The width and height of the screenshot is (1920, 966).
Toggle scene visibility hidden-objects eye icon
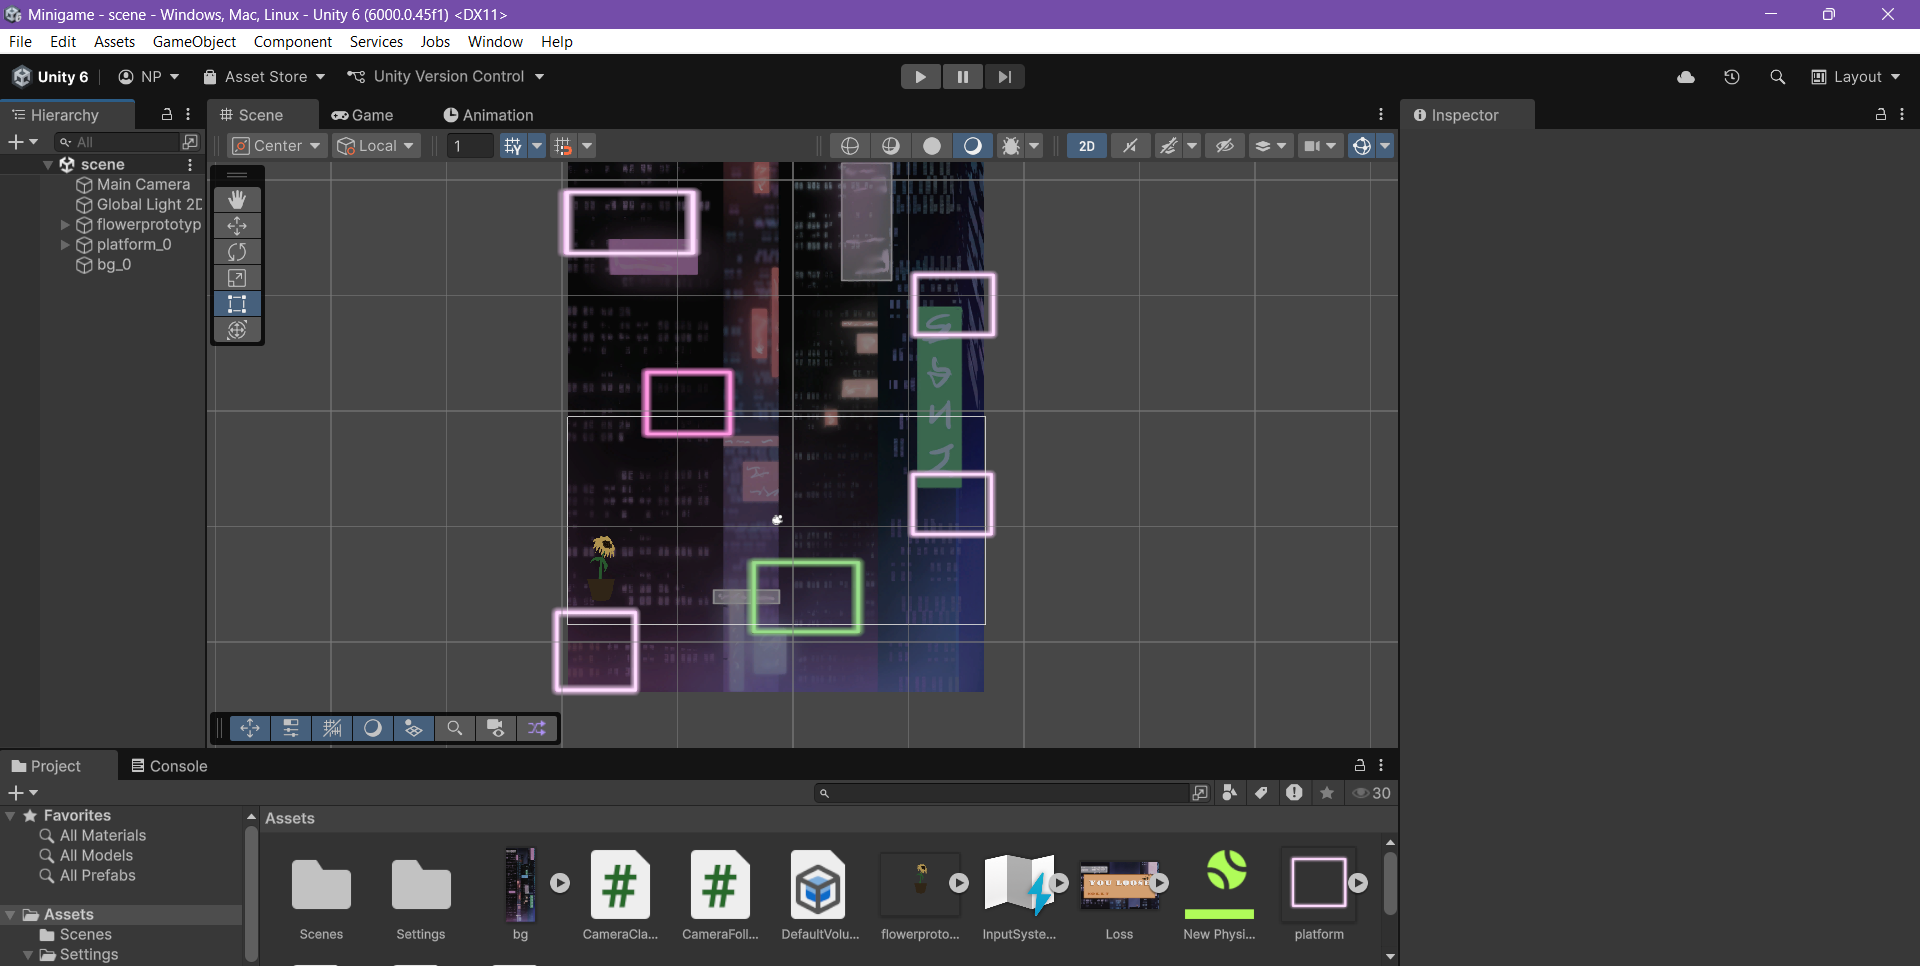[x=1224, y=146]
